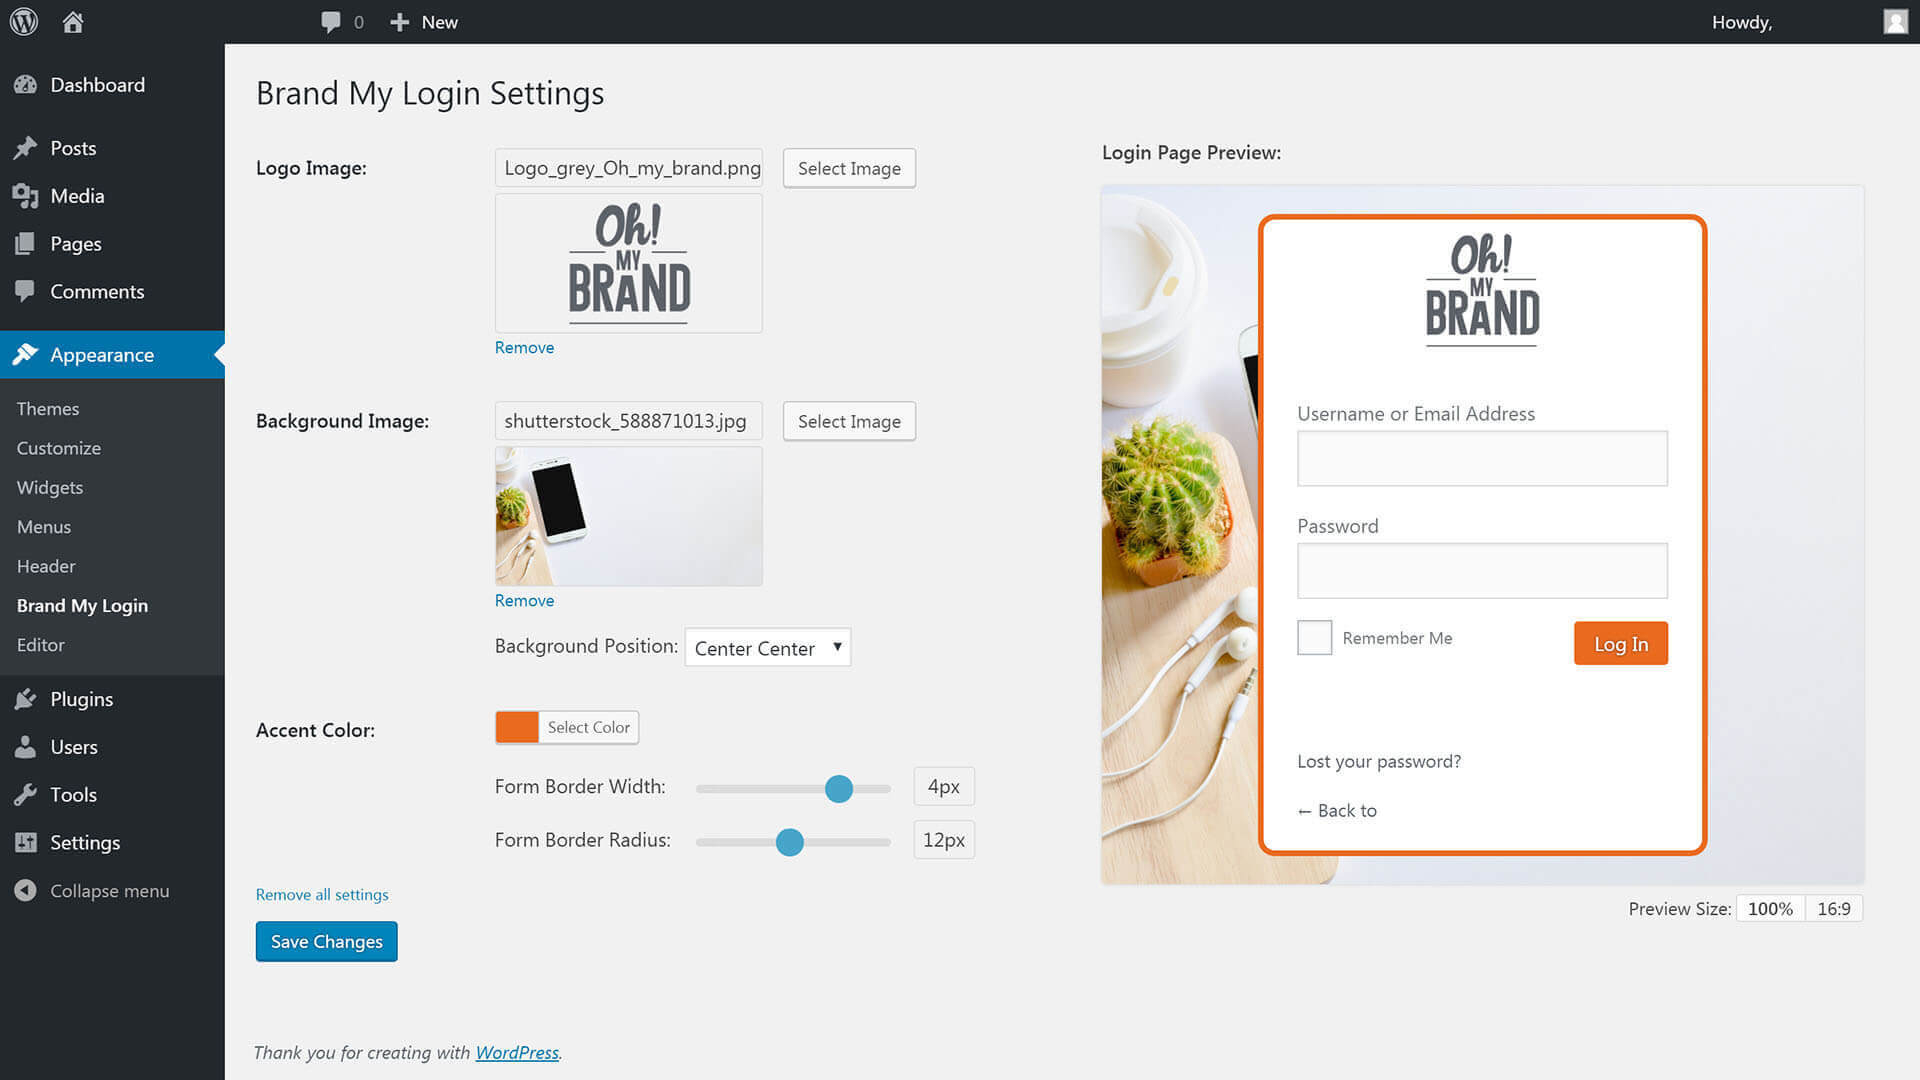Click Save Changes
Viewport: 1920px width, 1080px height.
coord(326,941)
